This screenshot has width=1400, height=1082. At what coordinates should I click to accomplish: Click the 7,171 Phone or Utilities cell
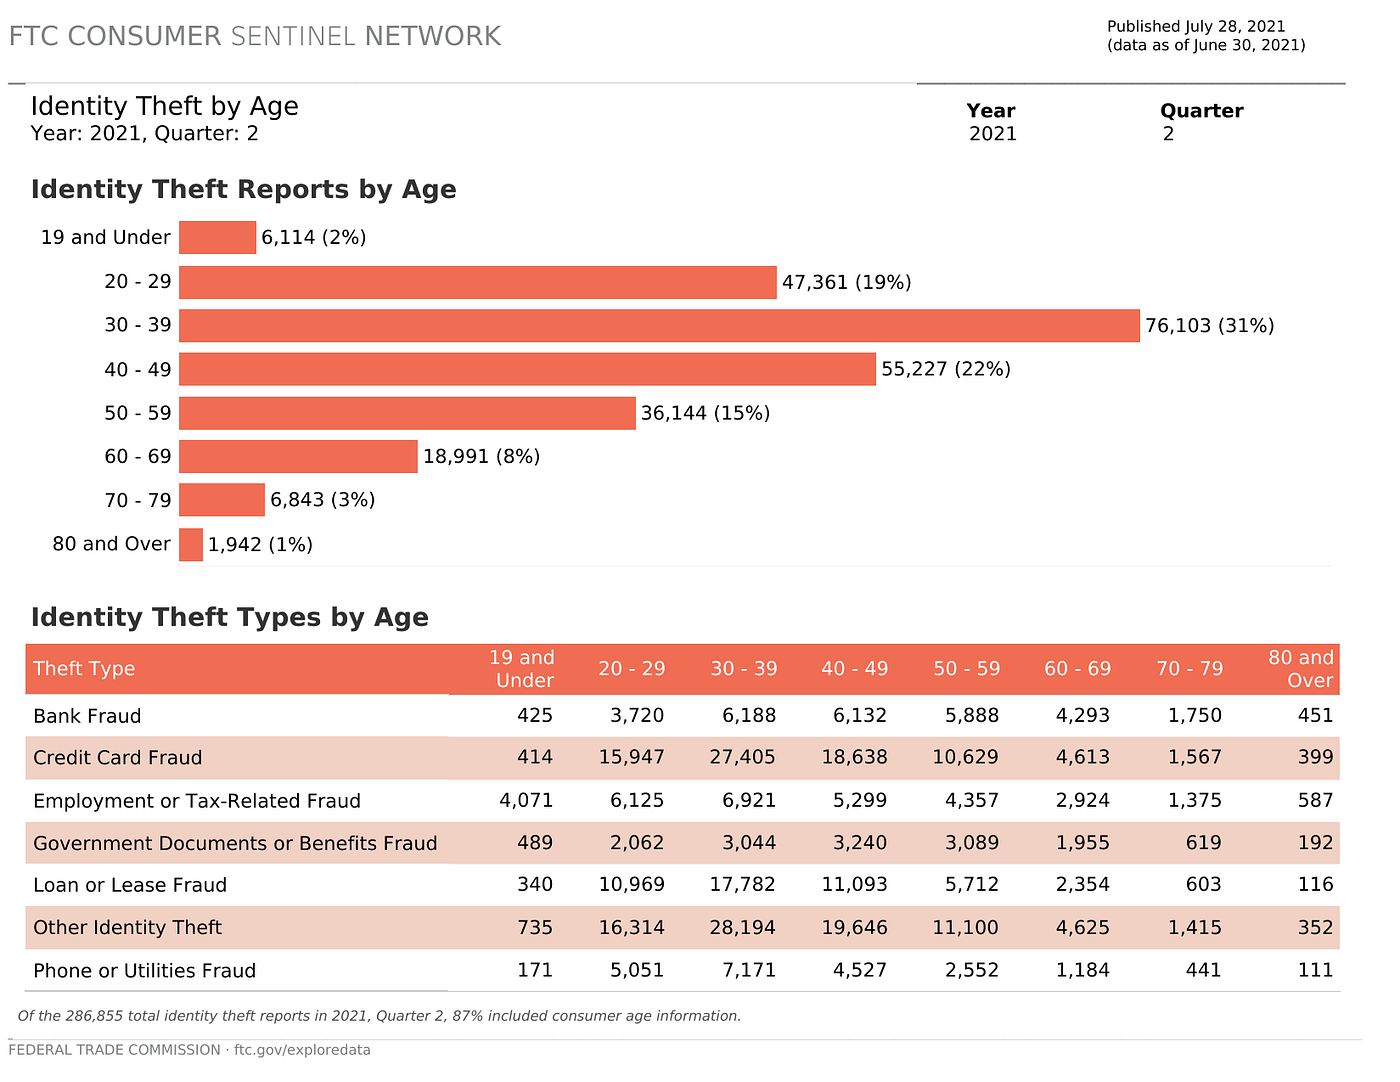(749, 971)
